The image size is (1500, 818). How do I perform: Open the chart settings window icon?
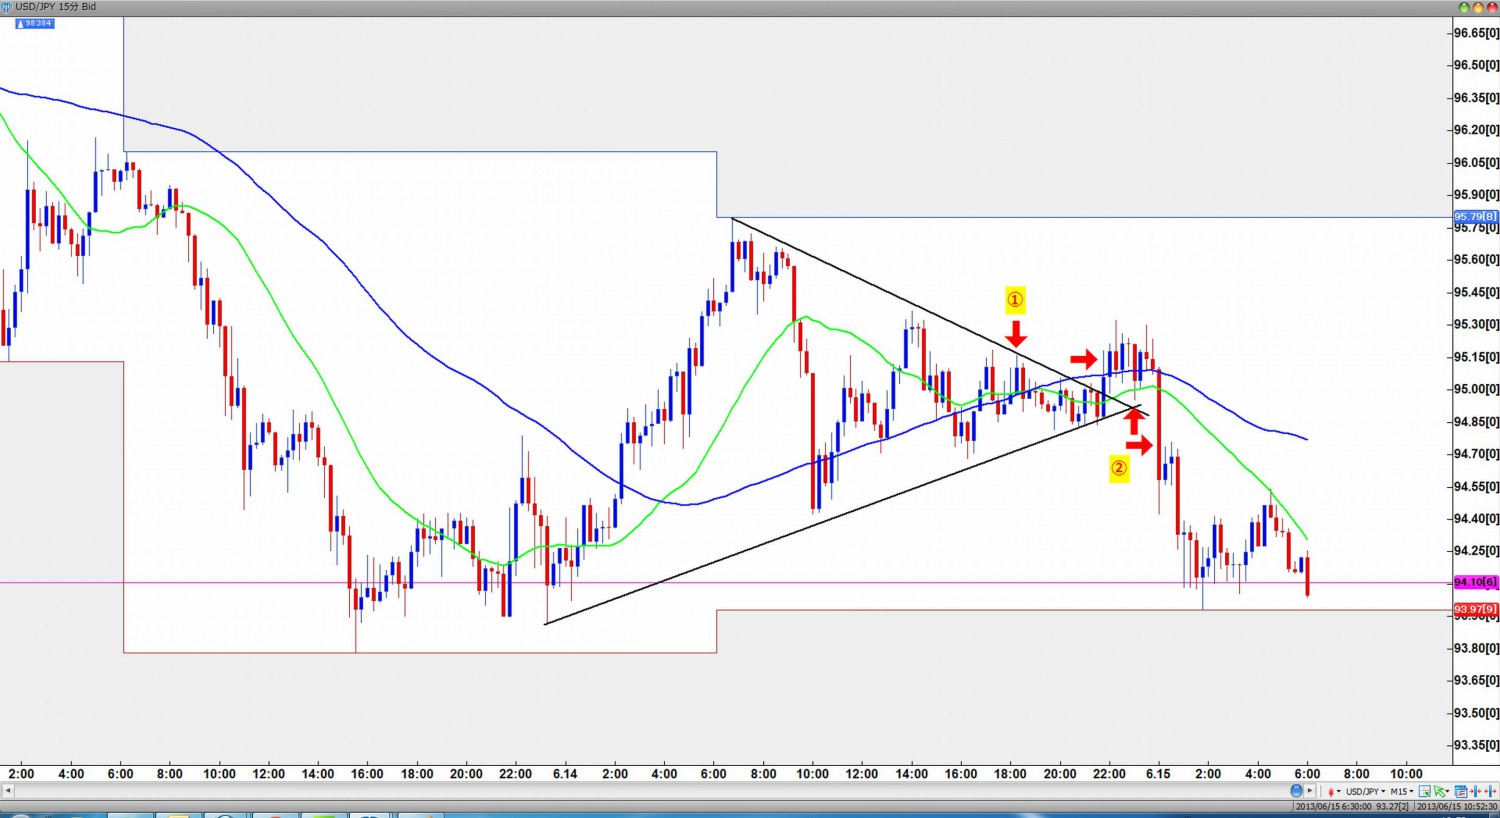click(x=1461, y=791)
